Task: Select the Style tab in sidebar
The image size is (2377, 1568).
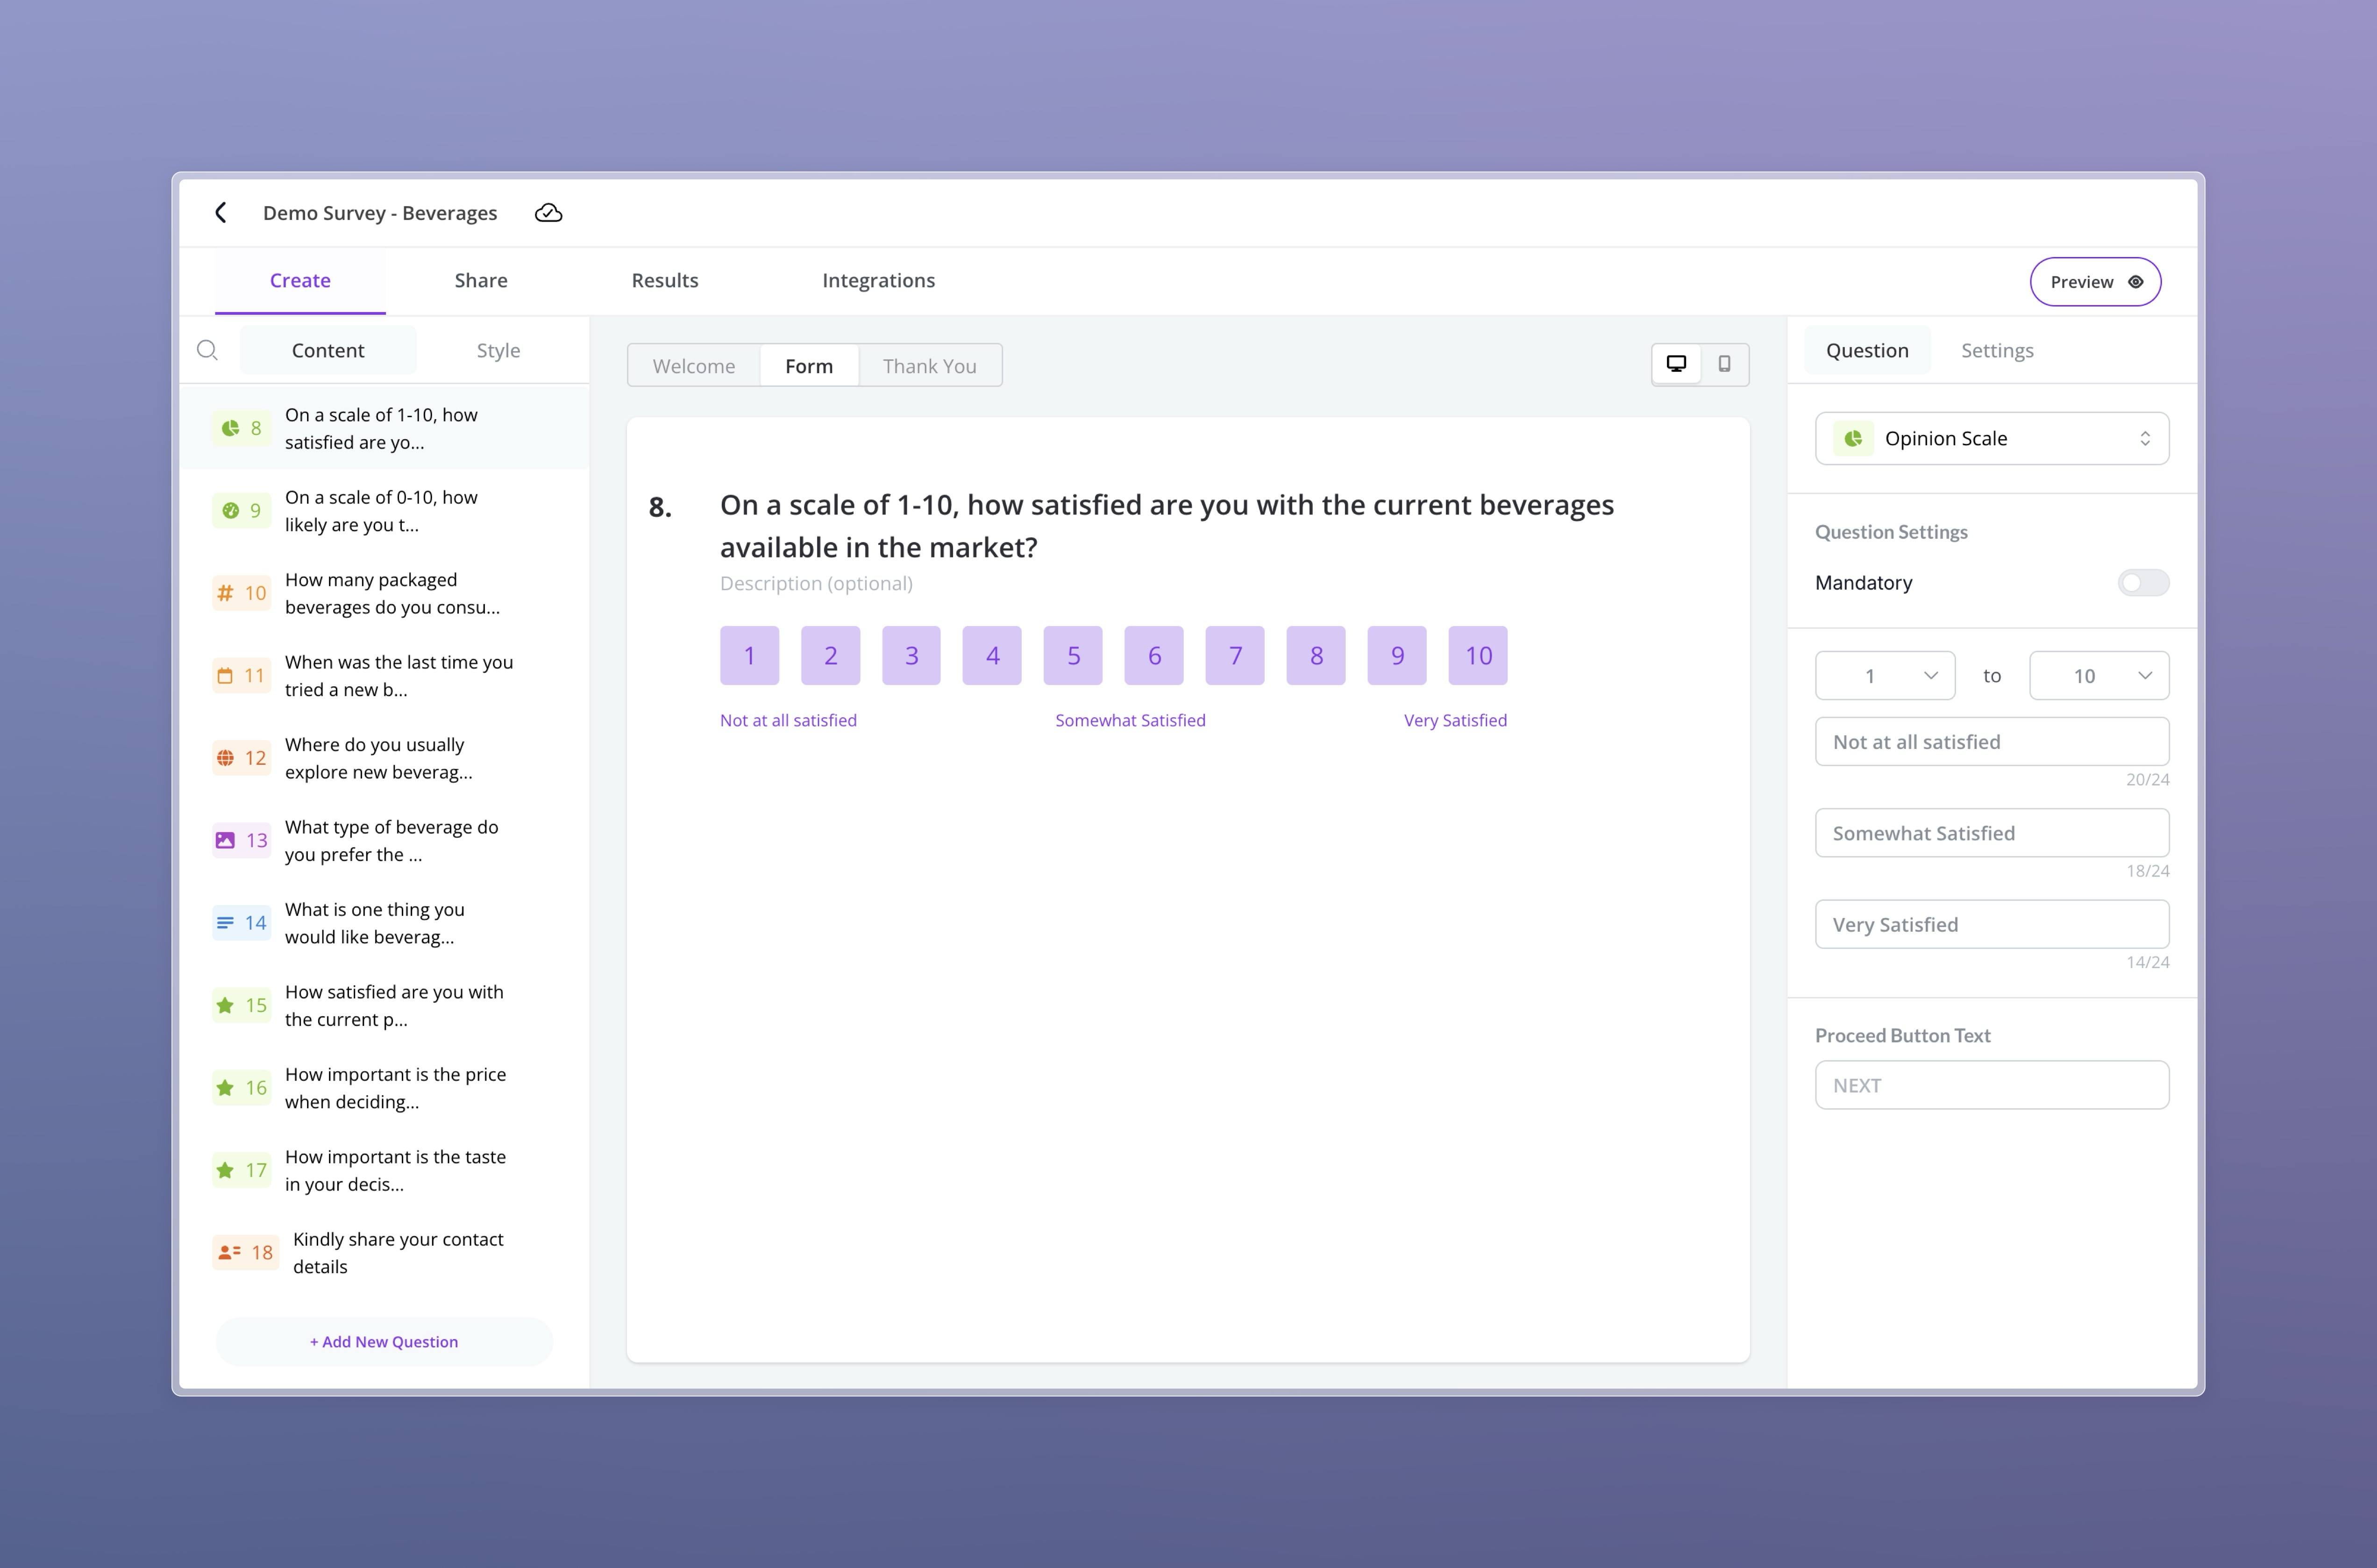Action: pos(498,350)
